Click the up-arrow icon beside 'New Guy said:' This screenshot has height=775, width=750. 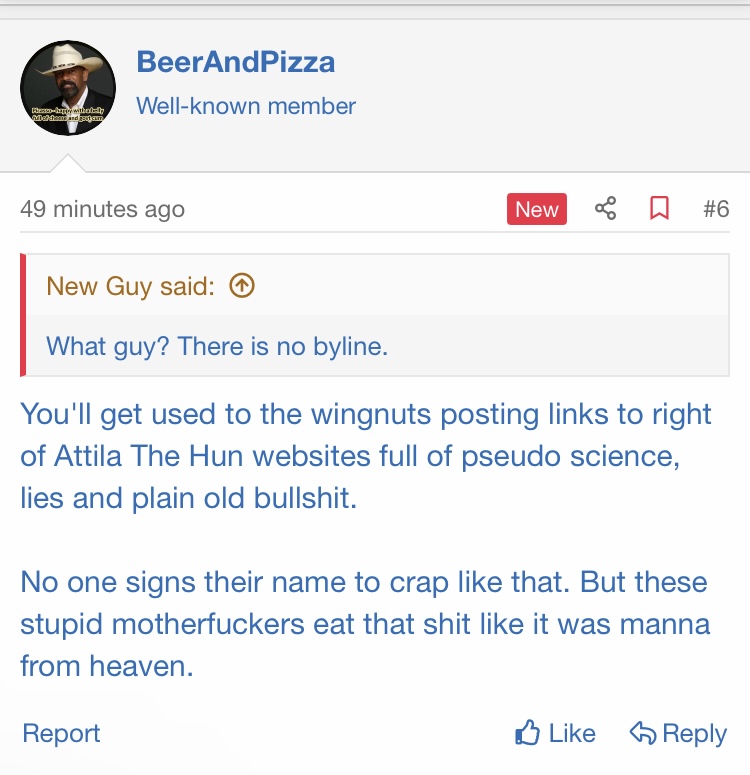point(242,286)
